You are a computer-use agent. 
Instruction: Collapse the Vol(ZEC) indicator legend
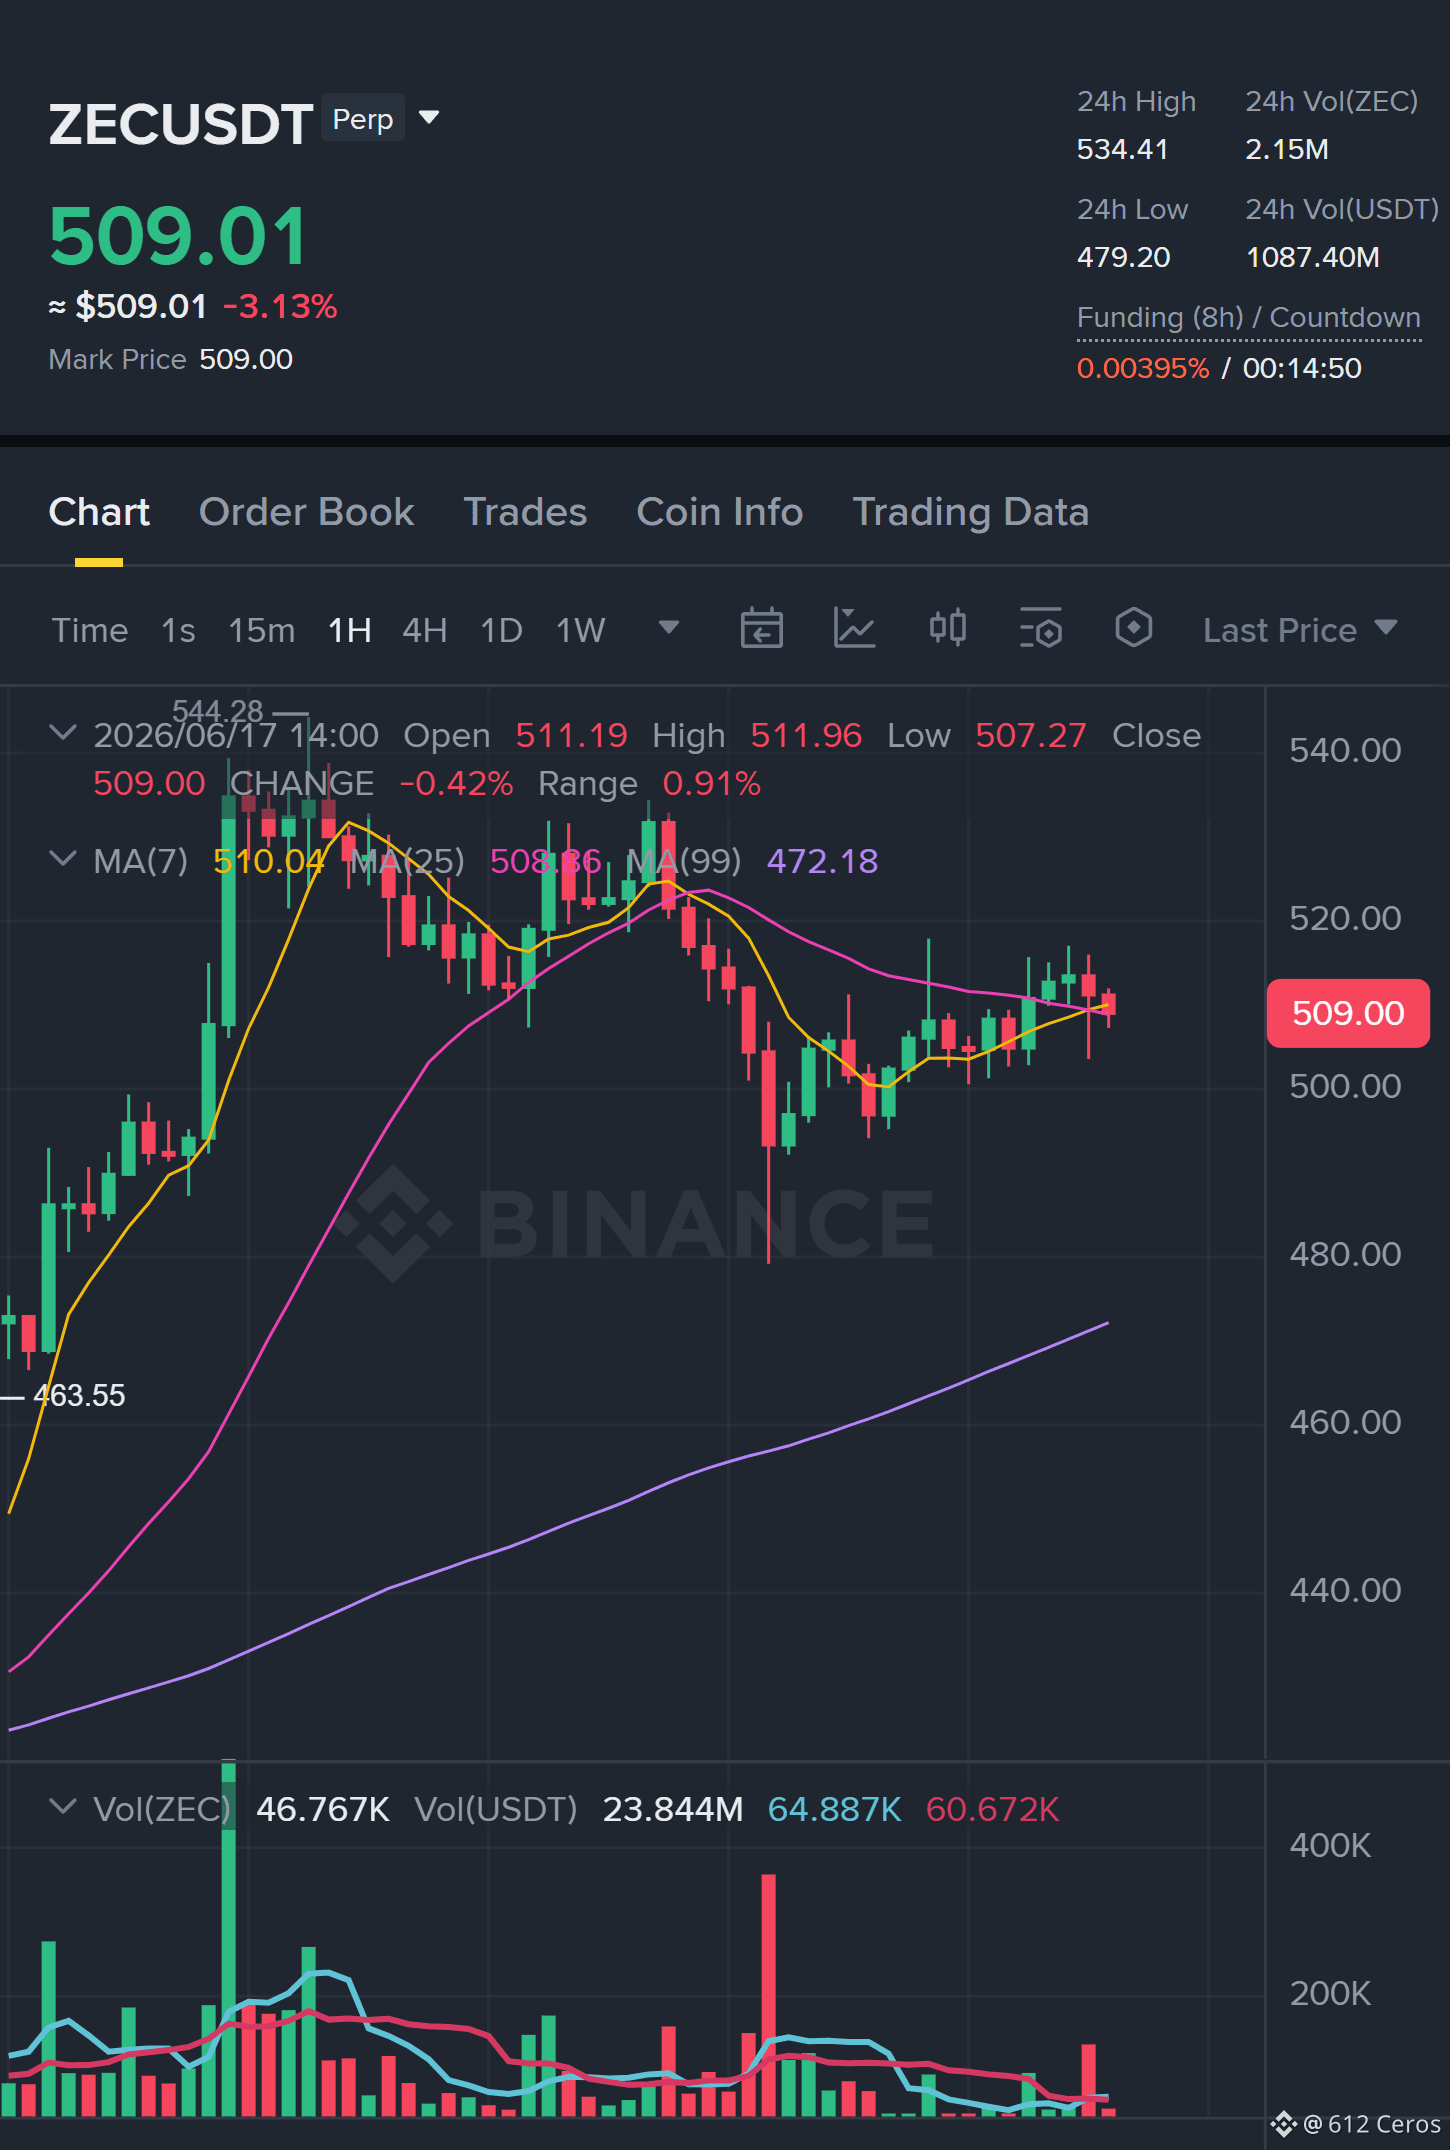click(63, 1807)
